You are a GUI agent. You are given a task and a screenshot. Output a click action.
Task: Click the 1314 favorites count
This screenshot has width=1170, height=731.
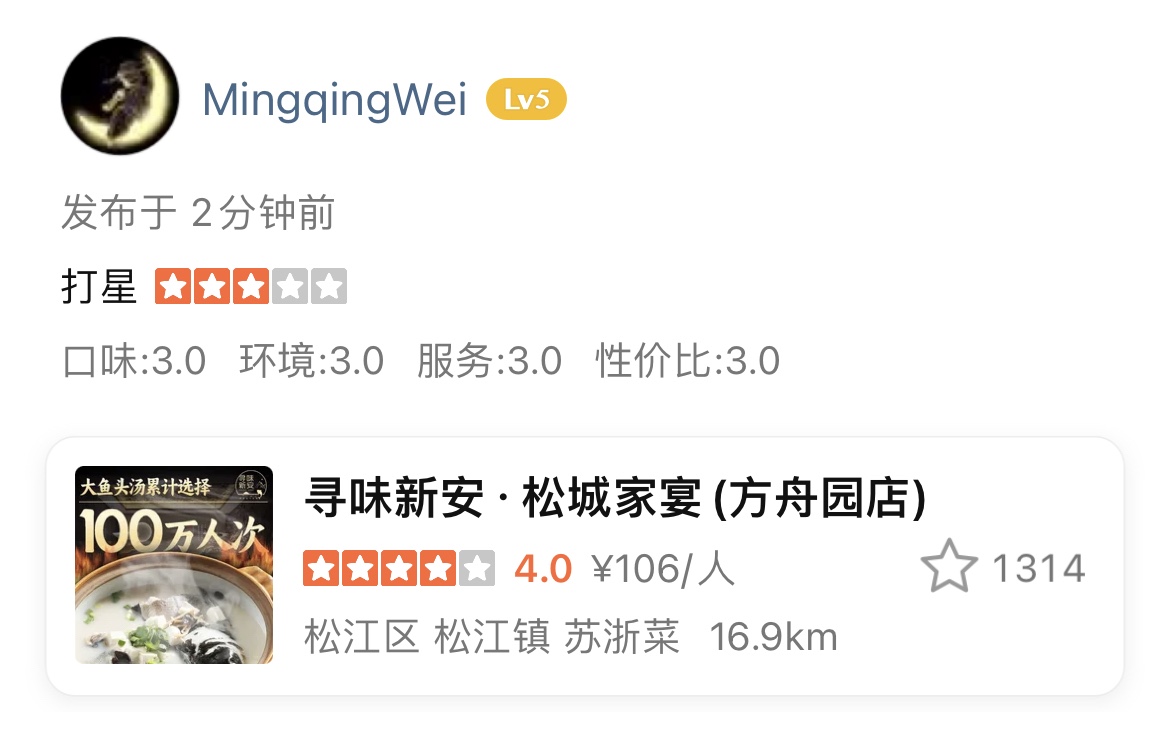pyautogui.click(x=1038, y=568)
